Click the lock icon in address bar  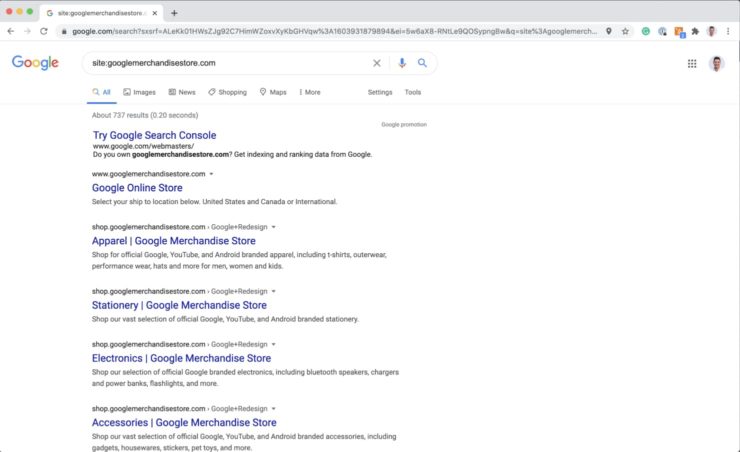coord(64,31)
